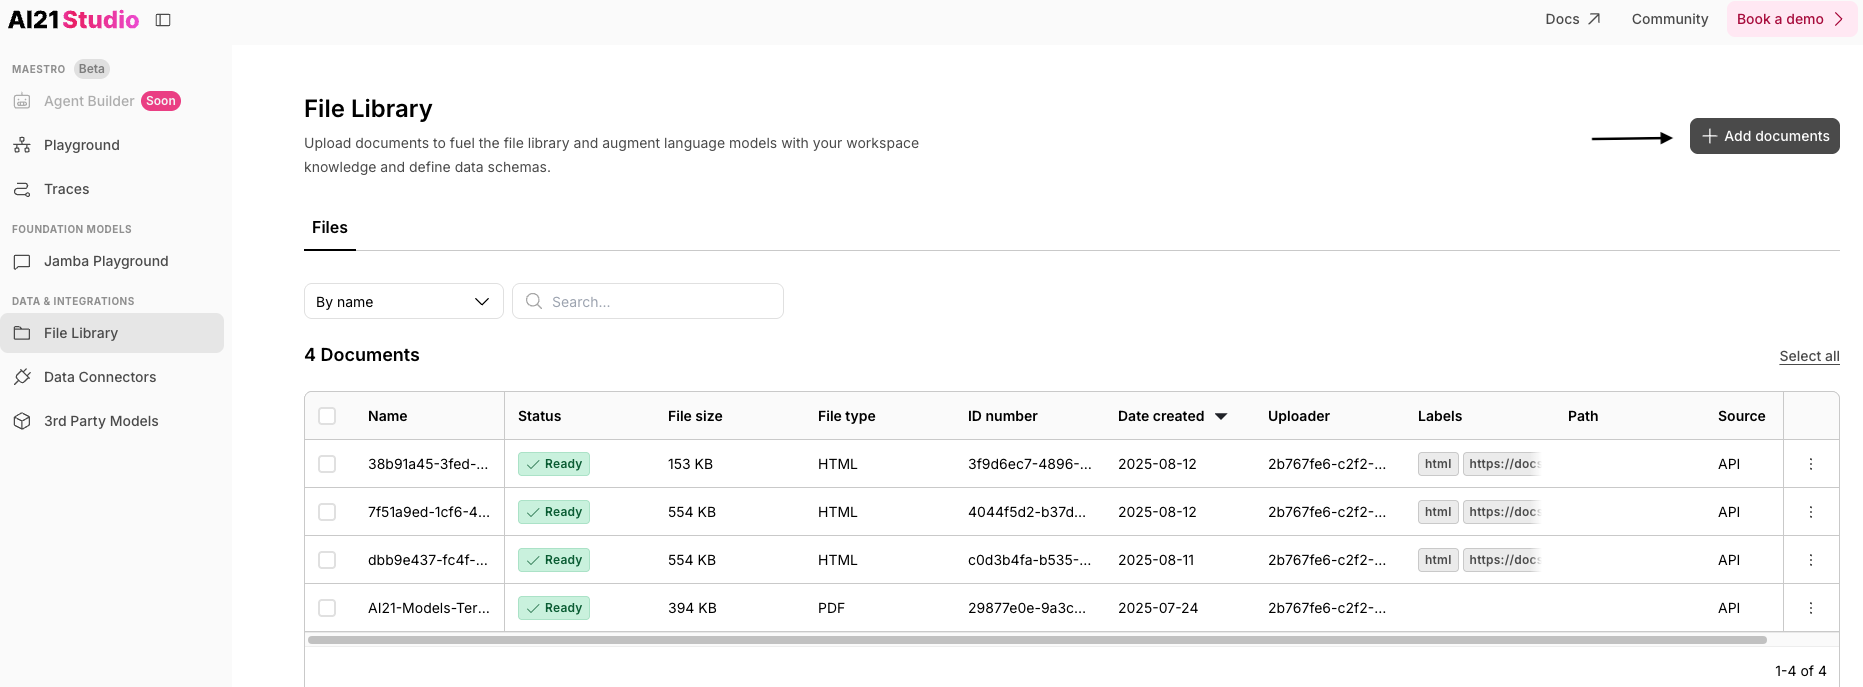Open actions menu for 38b91a45-3fed row
The image size is (1863, 687).
pos(1811,464)
